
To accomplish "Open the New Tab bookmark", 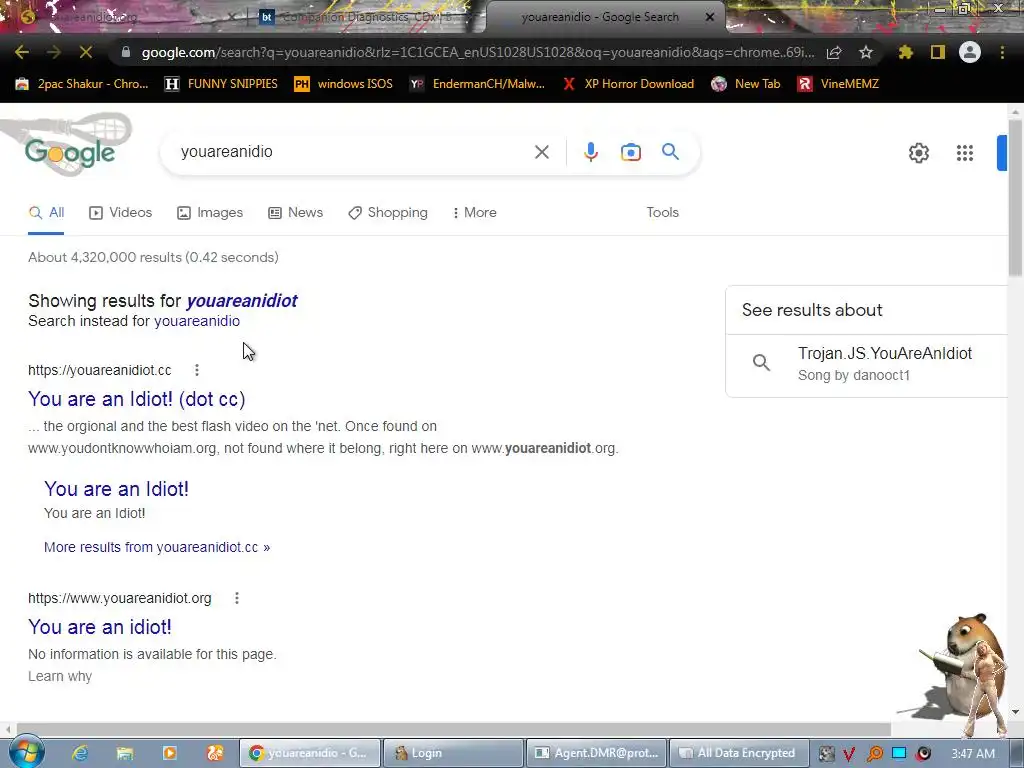I will point(746,84).
